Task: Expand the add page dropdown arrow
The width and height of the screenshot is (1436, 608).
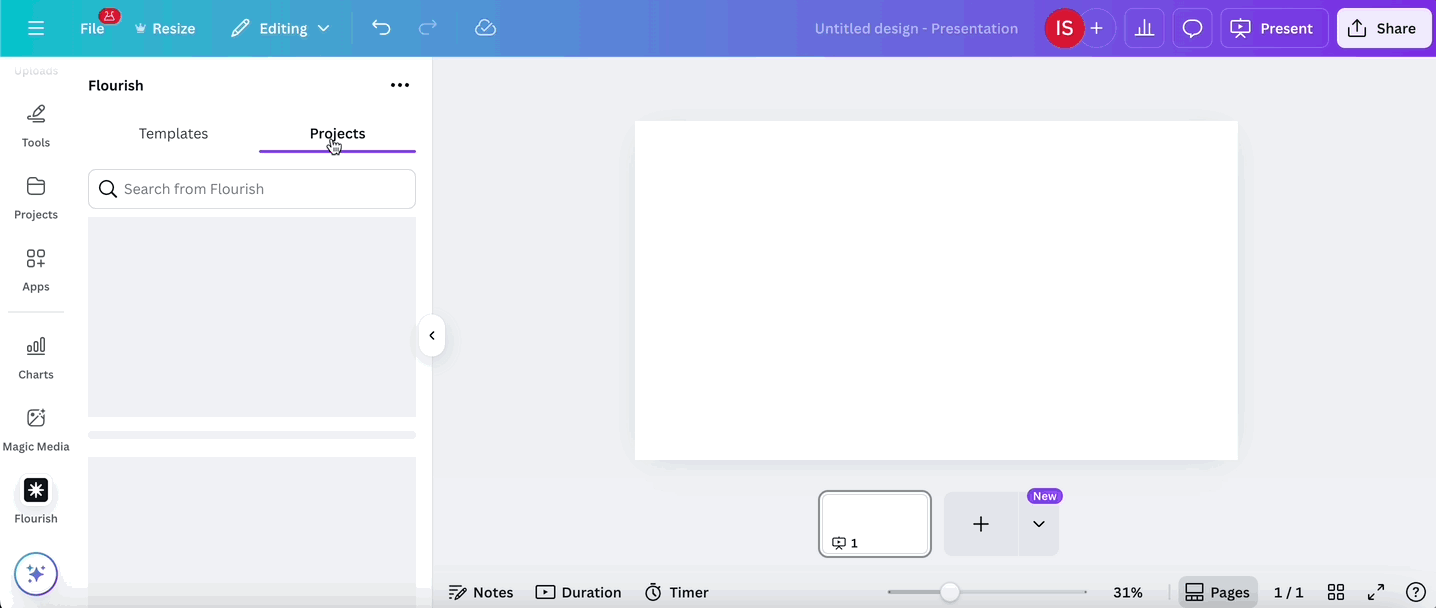Action: 1039,524
